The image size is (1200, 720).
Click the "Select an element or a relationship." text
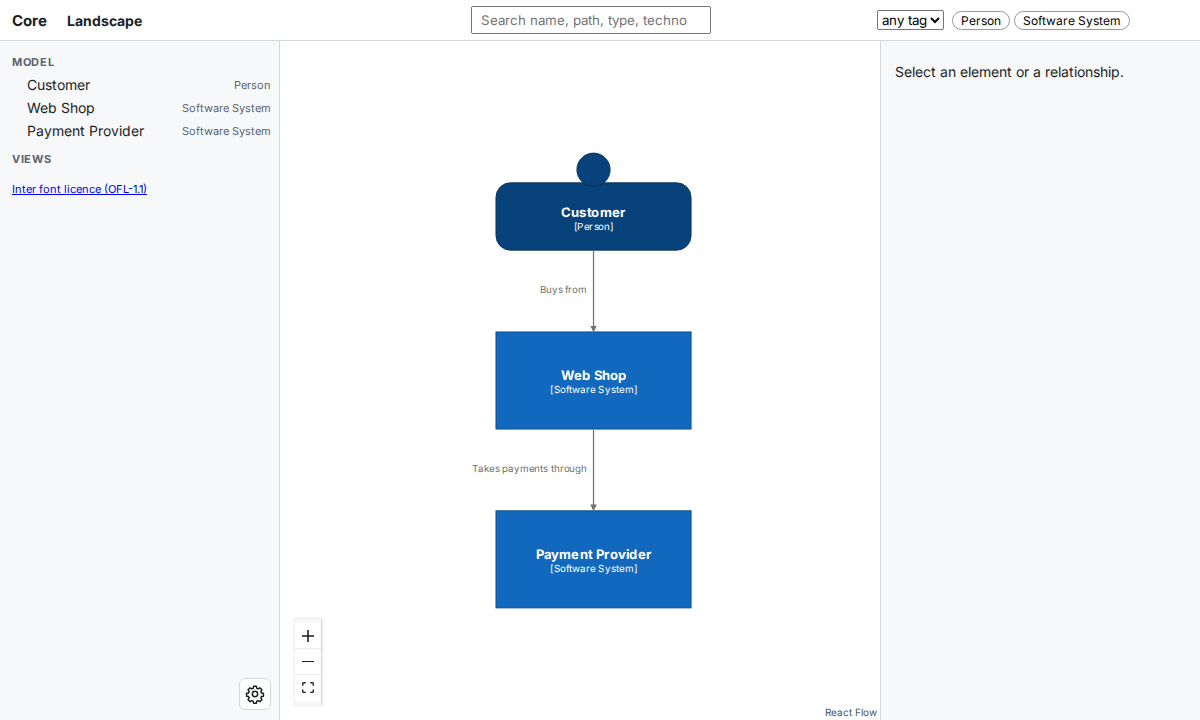(1009, 72)
